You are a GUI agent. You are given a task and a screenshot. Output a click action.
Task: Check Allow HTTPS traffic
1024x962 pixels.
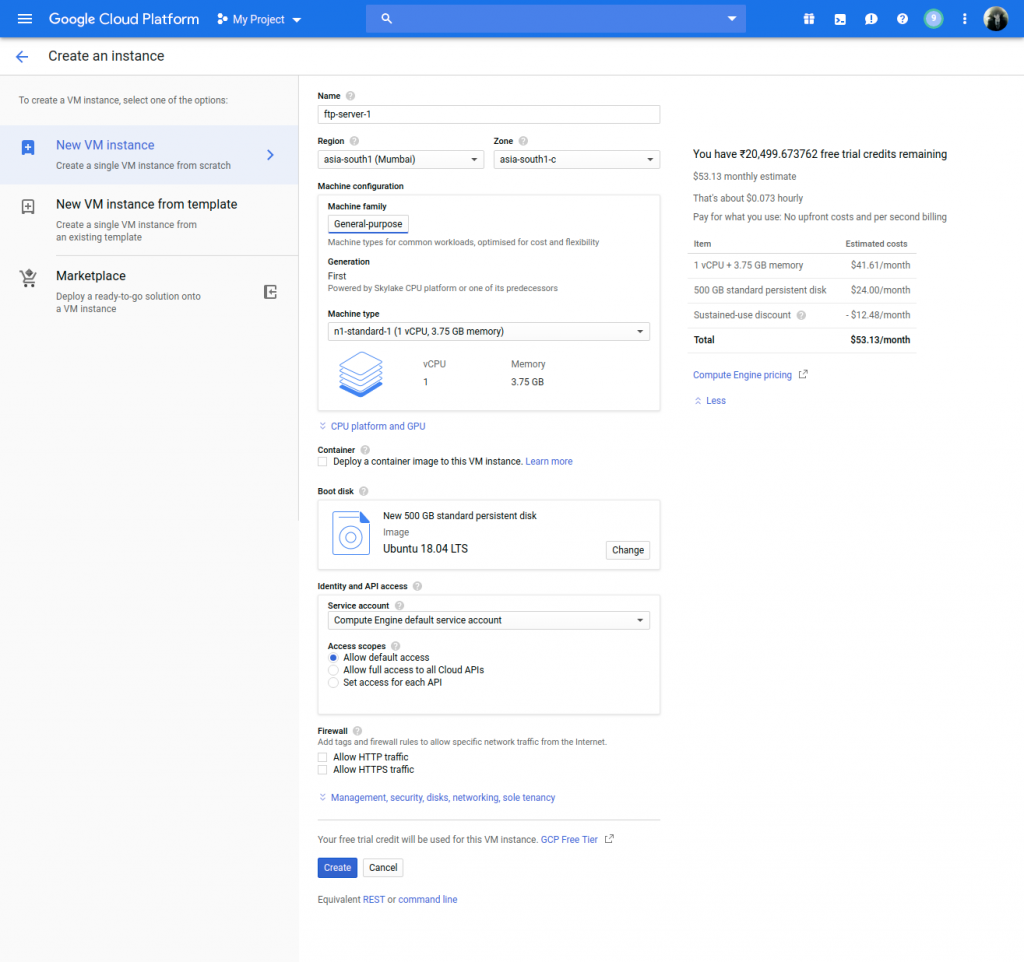323,770
